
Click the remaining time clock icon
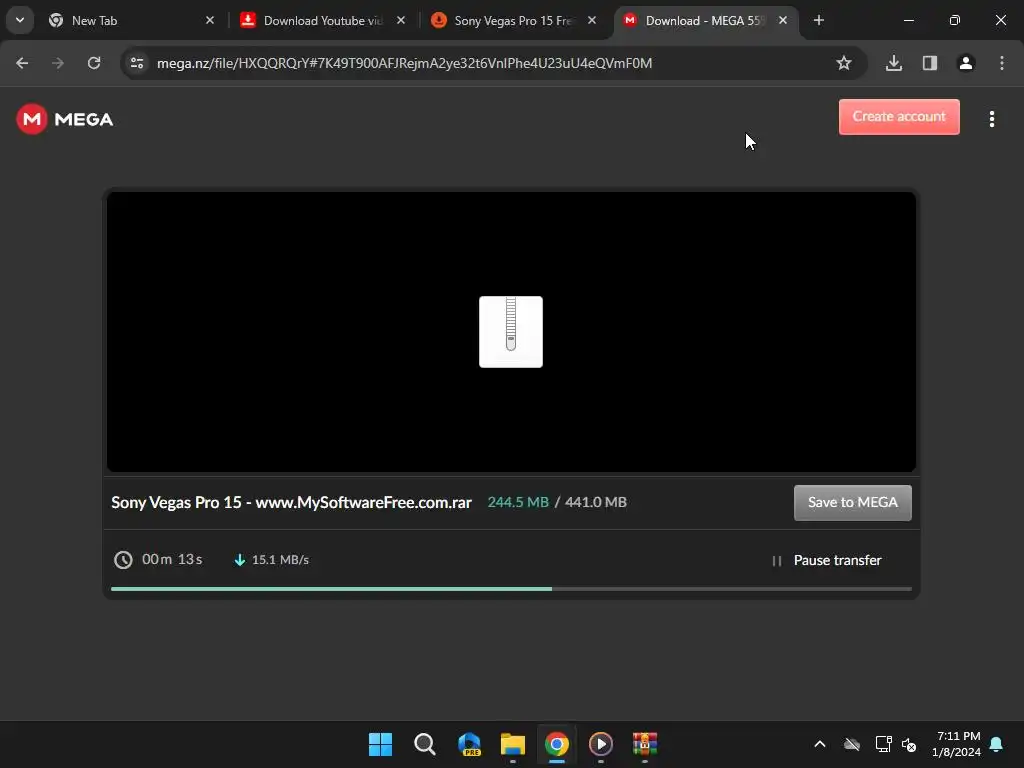123,560
